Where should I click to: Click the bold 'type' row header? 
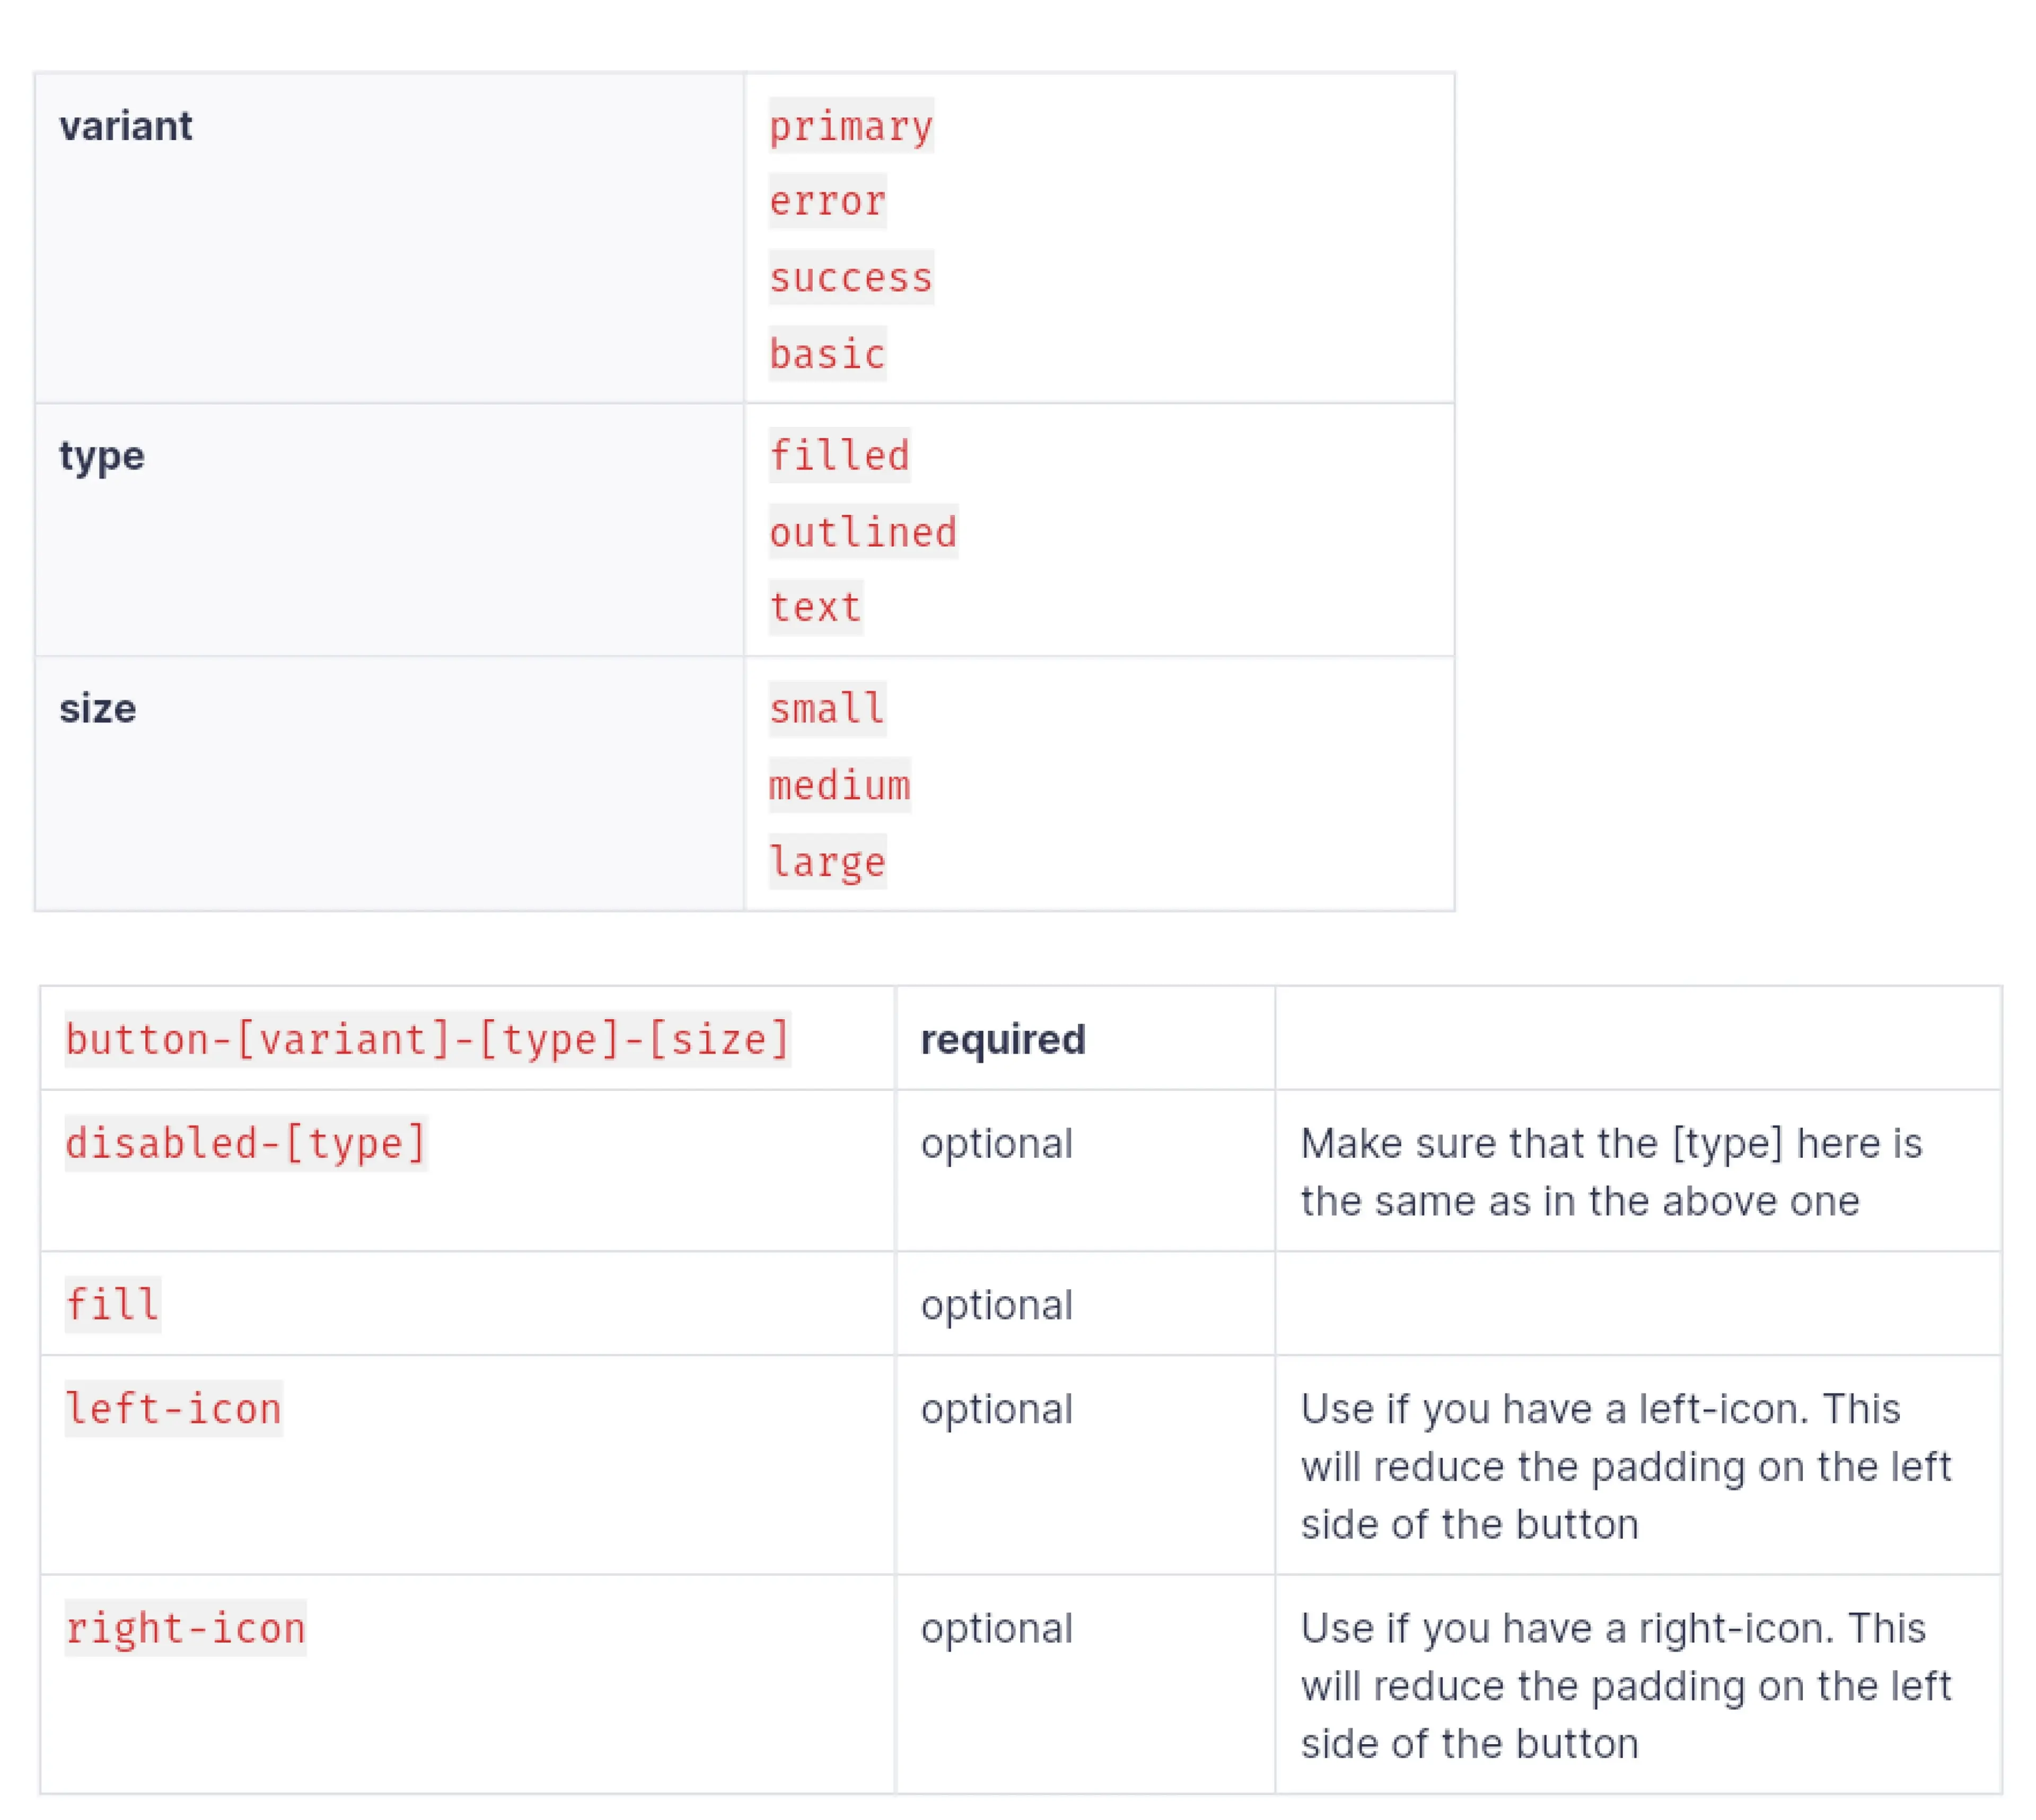102,456
